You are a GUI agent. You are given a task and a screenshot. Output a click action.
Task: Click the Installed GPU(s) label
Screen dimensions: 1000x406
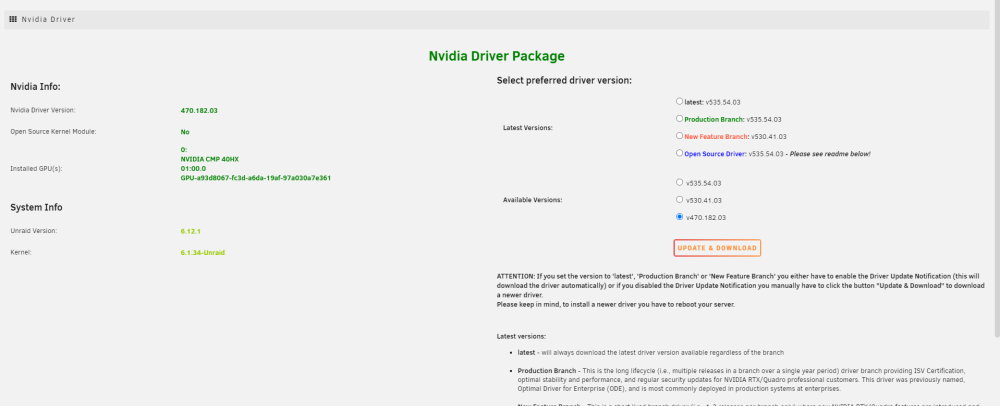[36, 169]
